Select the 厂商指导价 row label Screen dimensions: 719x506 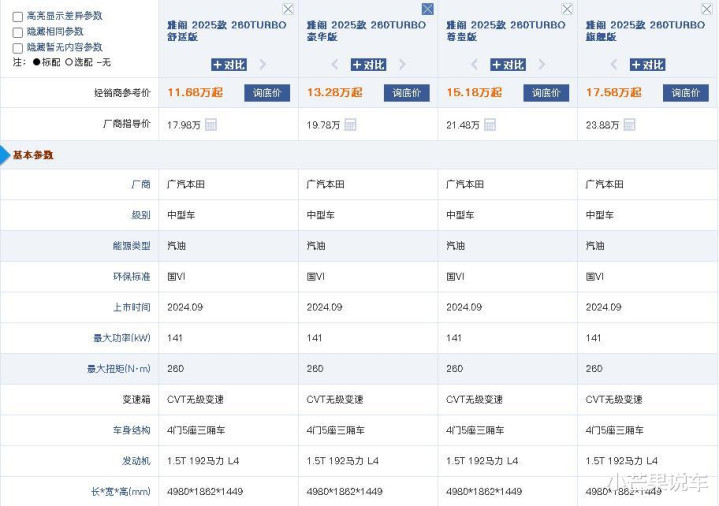click(127, 124)
